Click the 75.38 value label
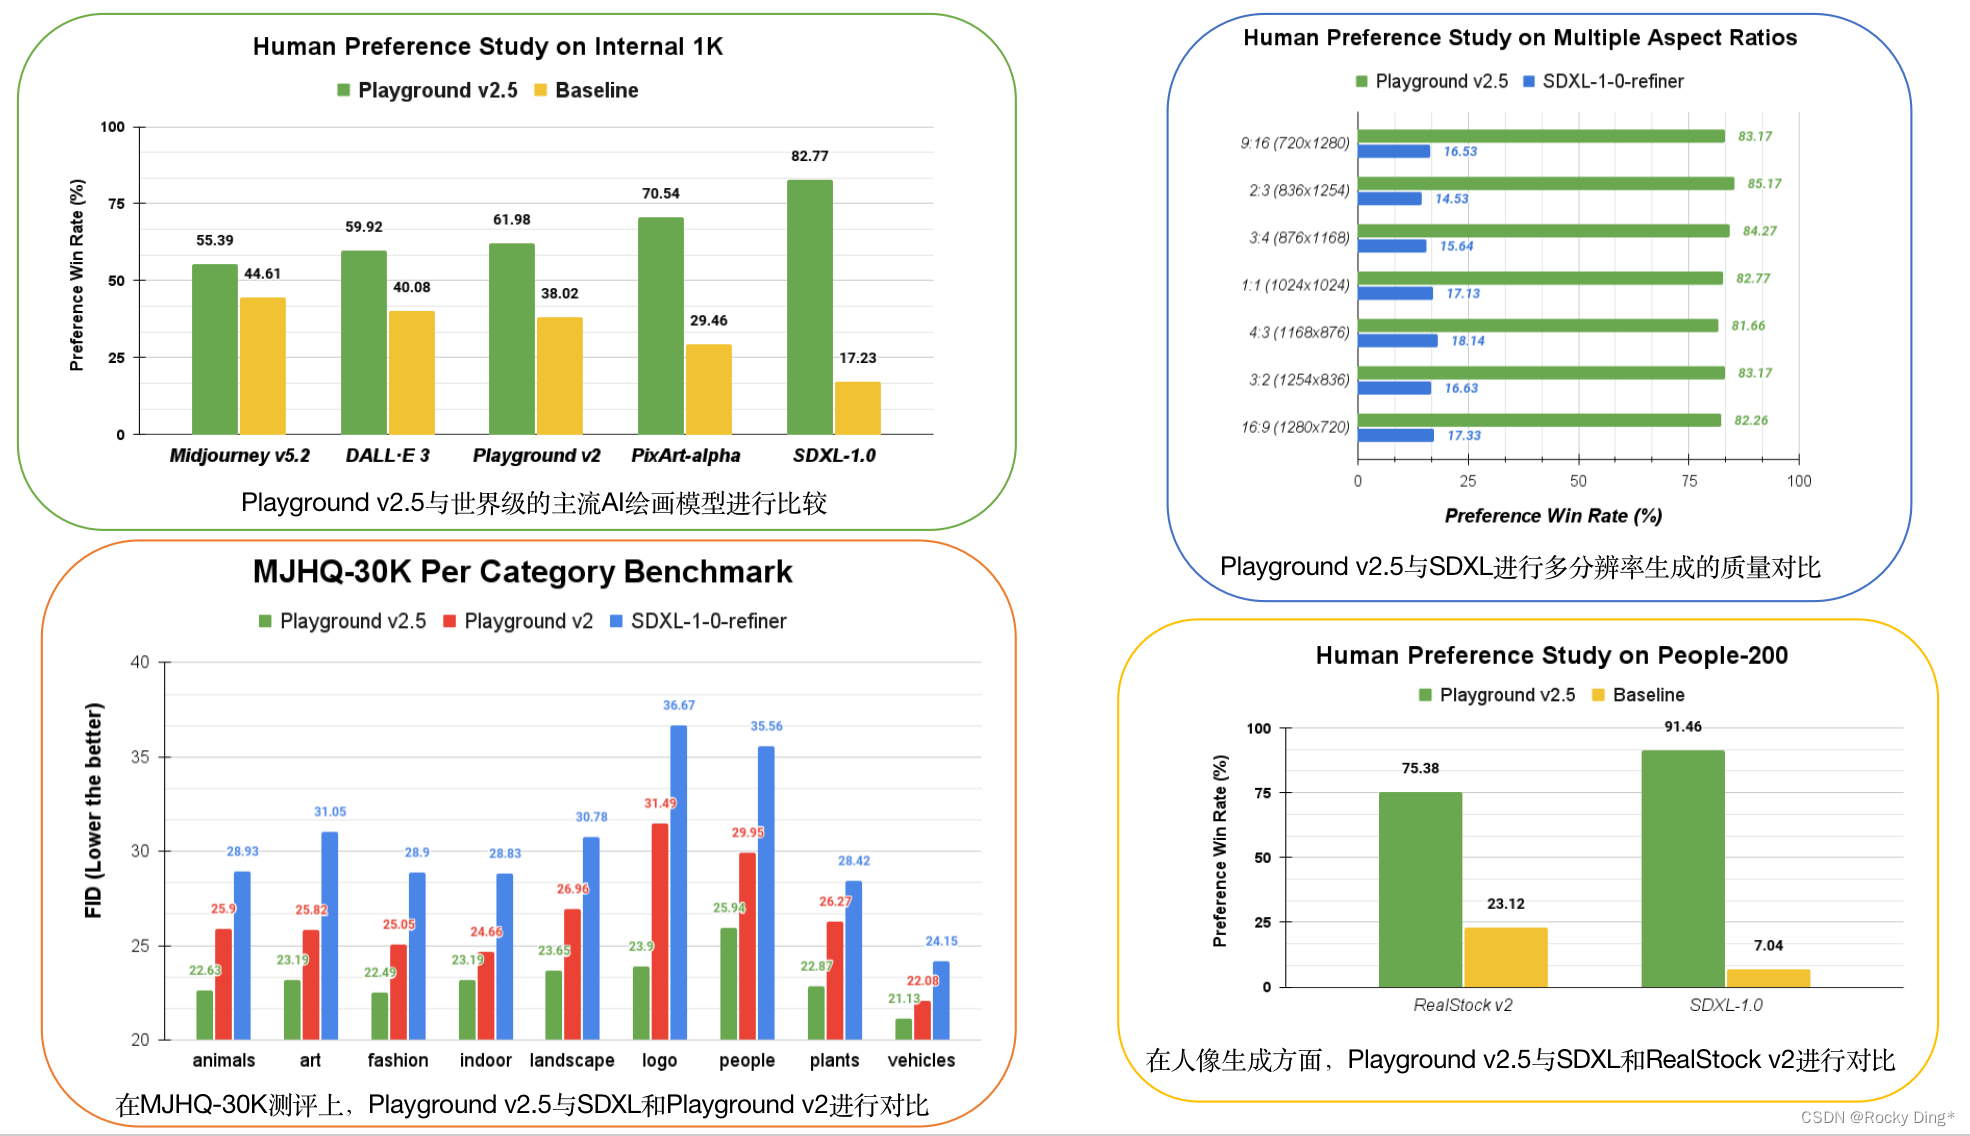Image resolution: width=1970 pixels, height=1136 pixels. [1420, 768]
